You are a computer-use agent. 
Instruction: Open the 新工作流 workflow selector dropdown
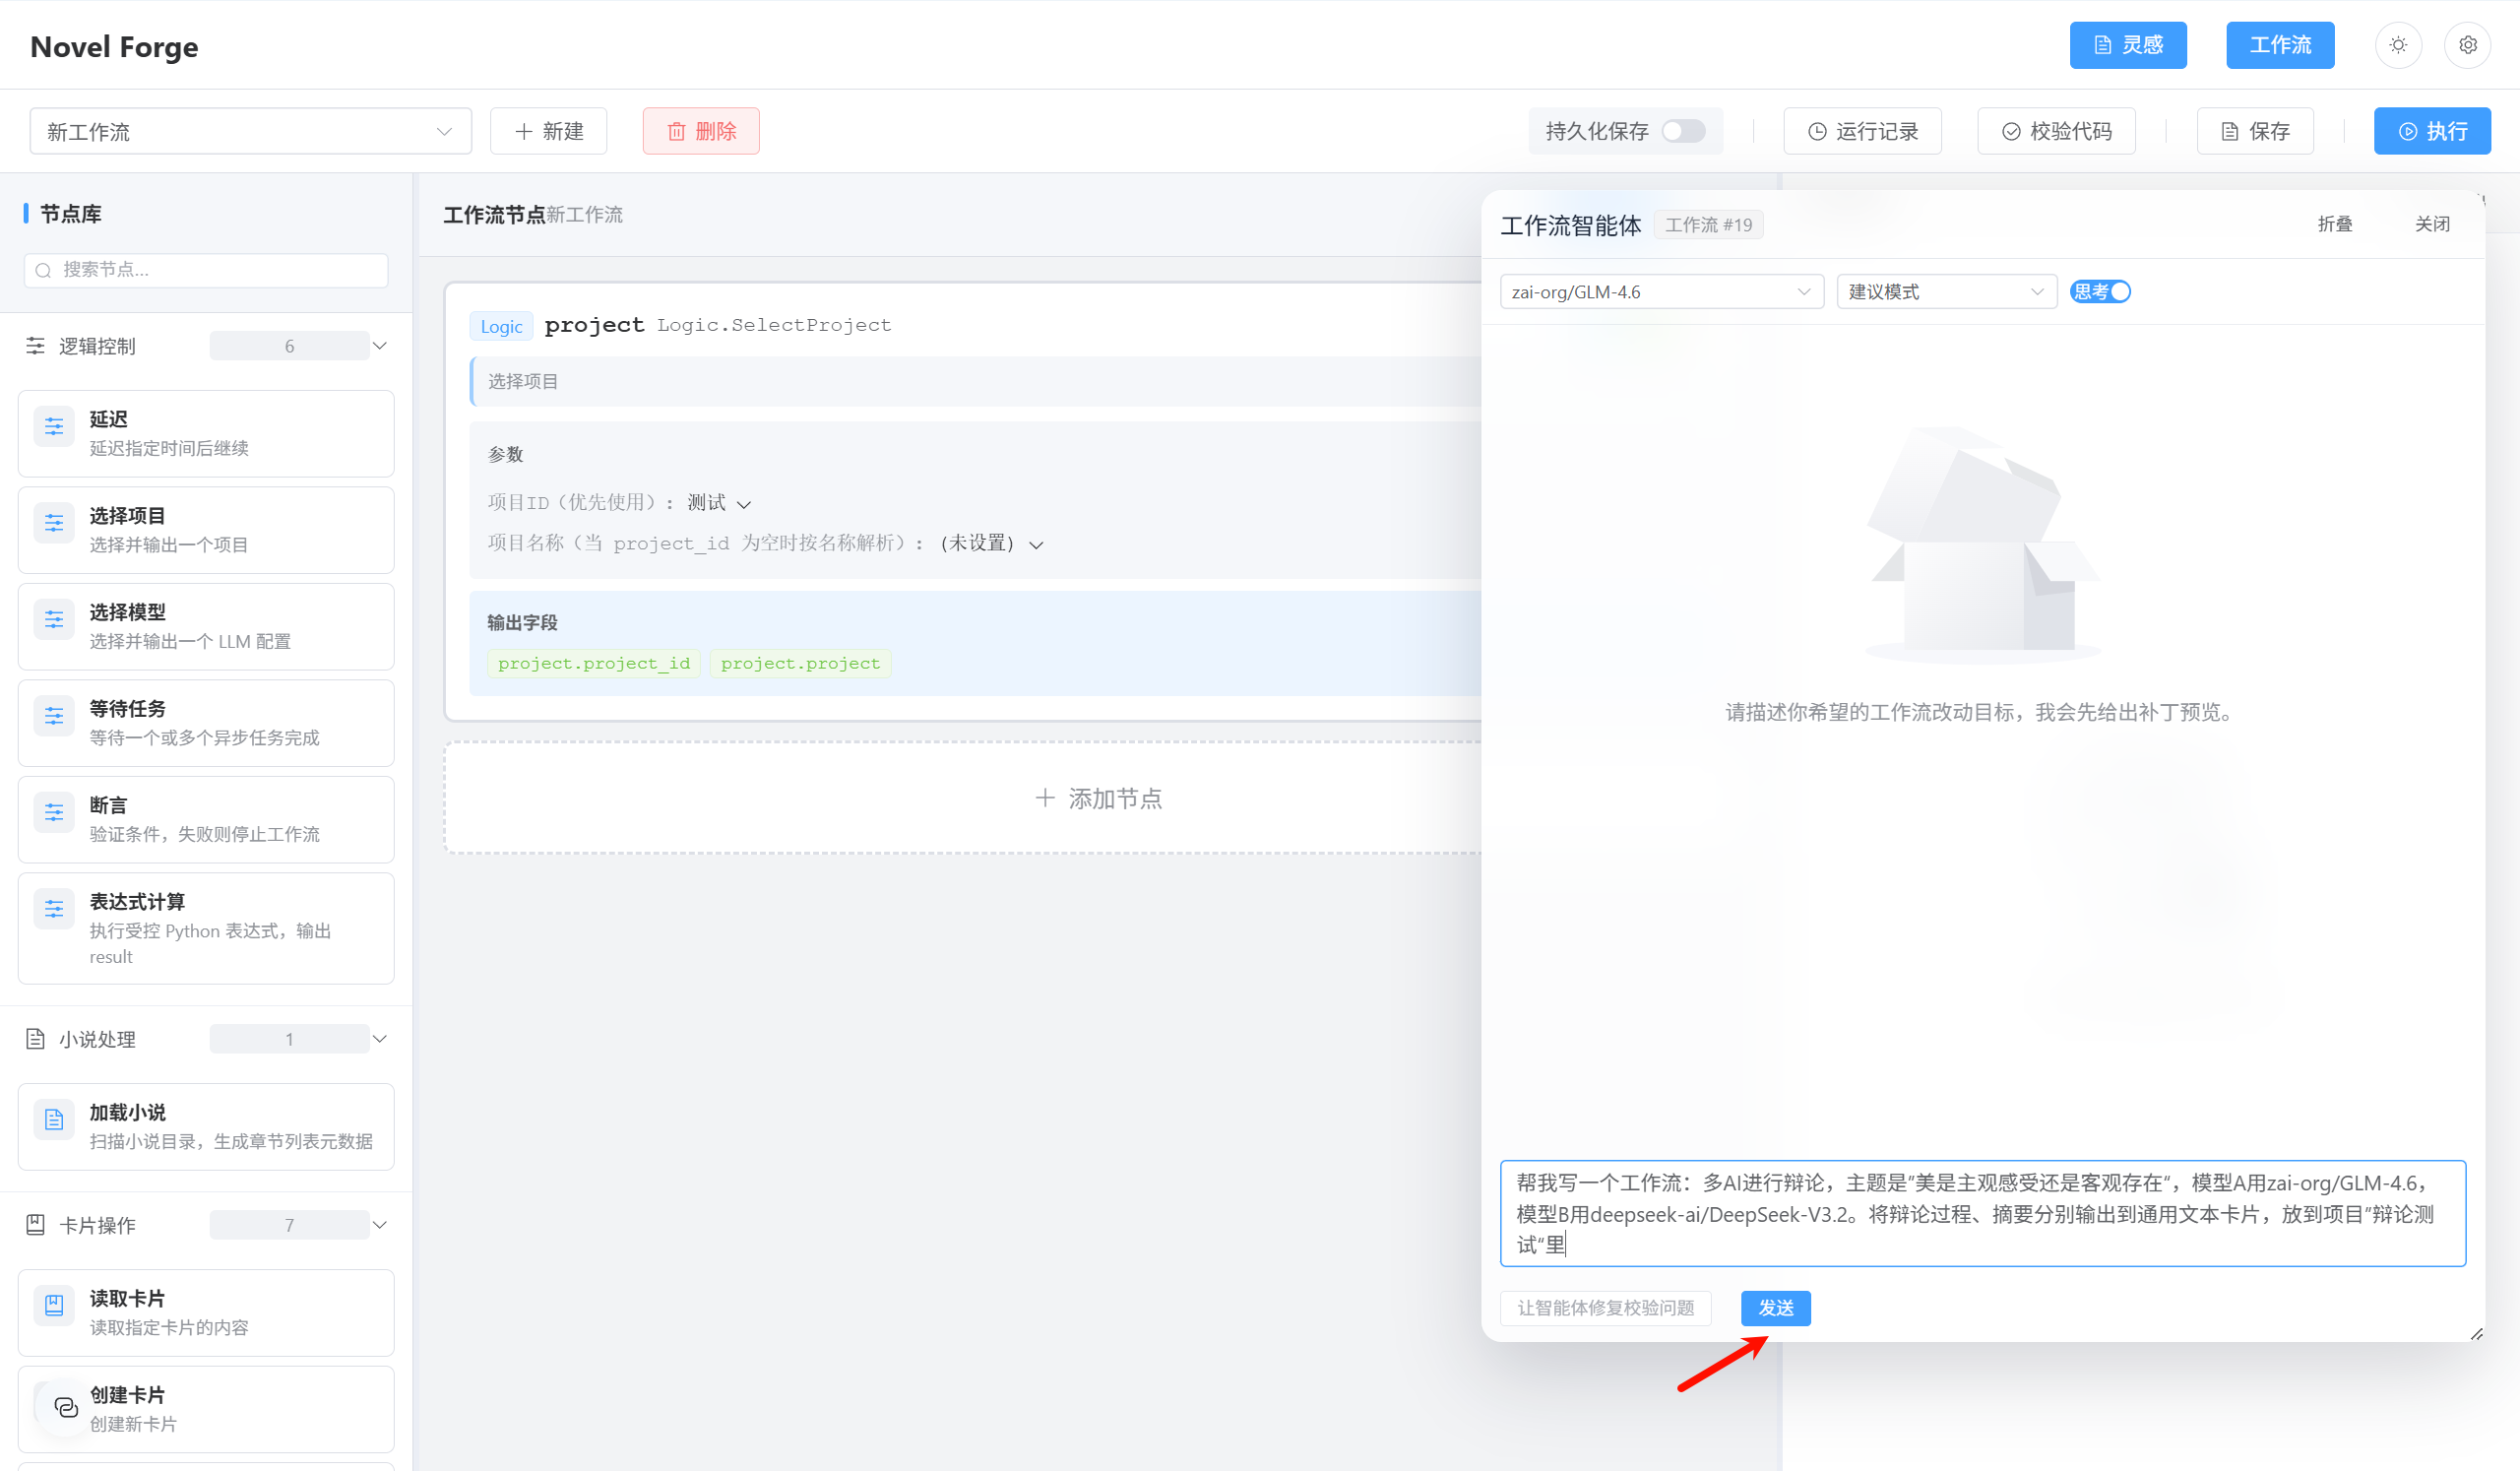[x=250, y=131]
